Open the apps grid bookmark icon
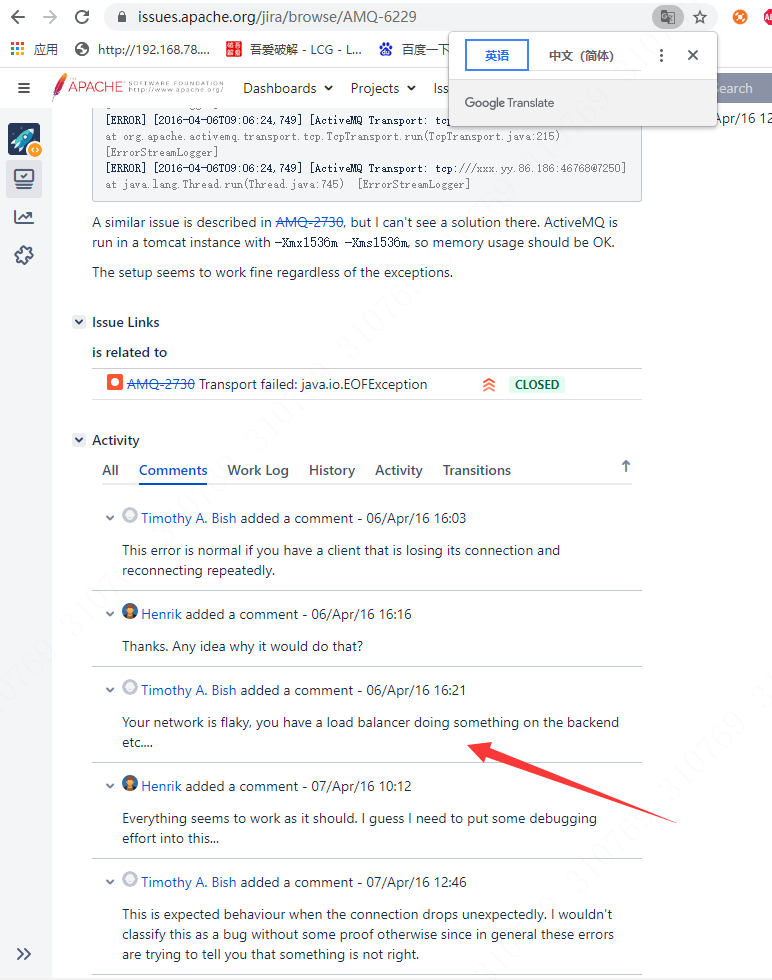Image resolution: width=772 pixels, height=980 pixels. pos(18,49)
